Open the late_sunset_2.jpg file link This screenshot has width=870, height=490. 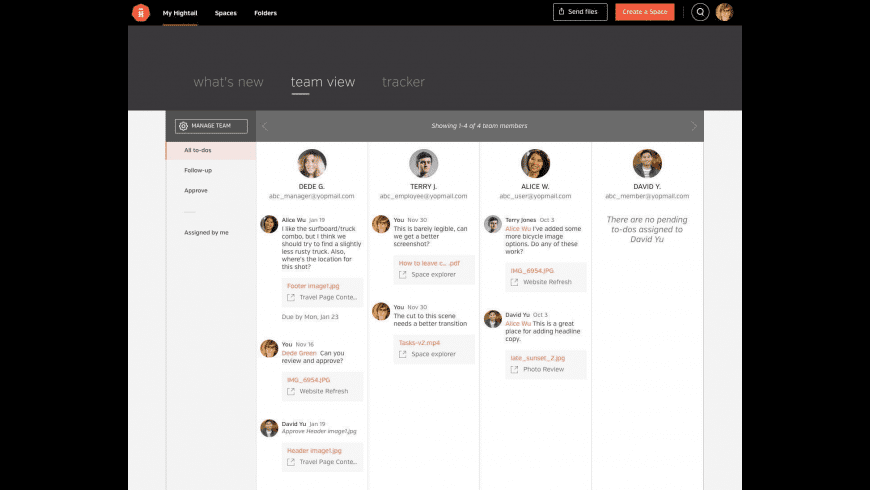click(x=538, y=358)
